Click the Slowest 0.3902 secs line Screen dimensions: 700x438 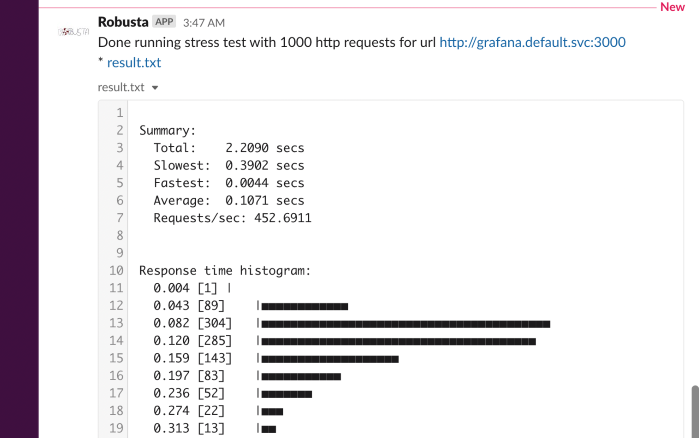(229, 166)
